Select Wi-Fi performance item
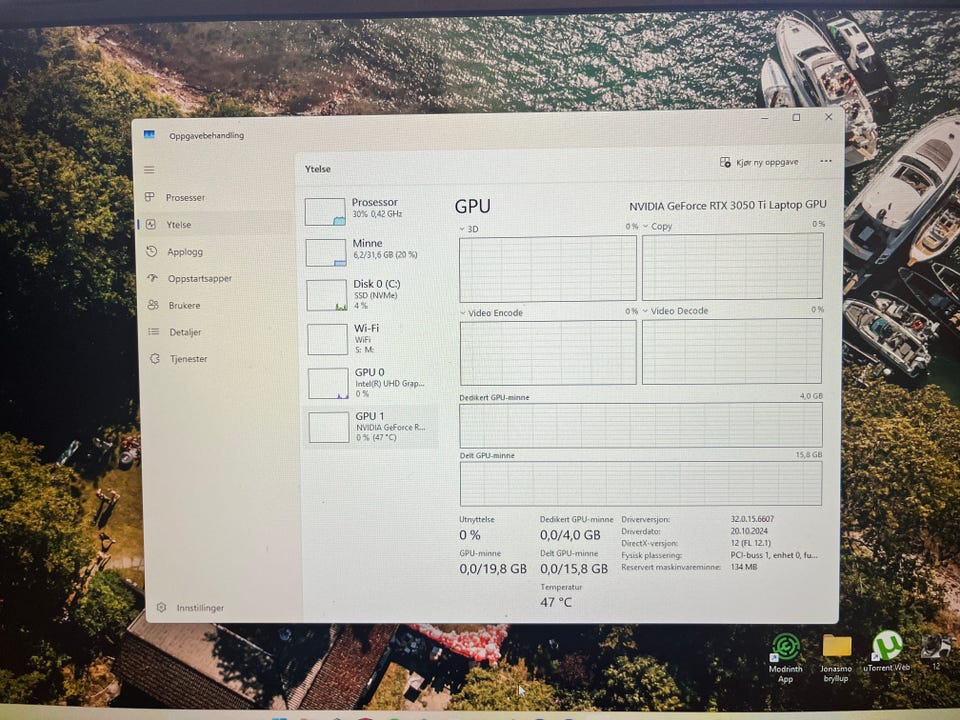This screenshot has width=960, height=720. tap(370, 339)
